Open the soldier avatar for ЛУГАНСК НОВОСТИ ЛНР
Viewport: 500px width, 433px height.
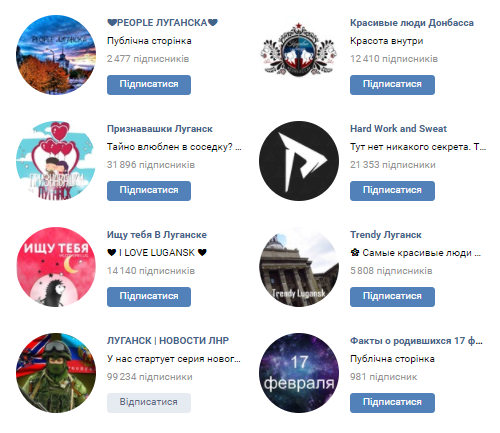(x=56, y=373)
